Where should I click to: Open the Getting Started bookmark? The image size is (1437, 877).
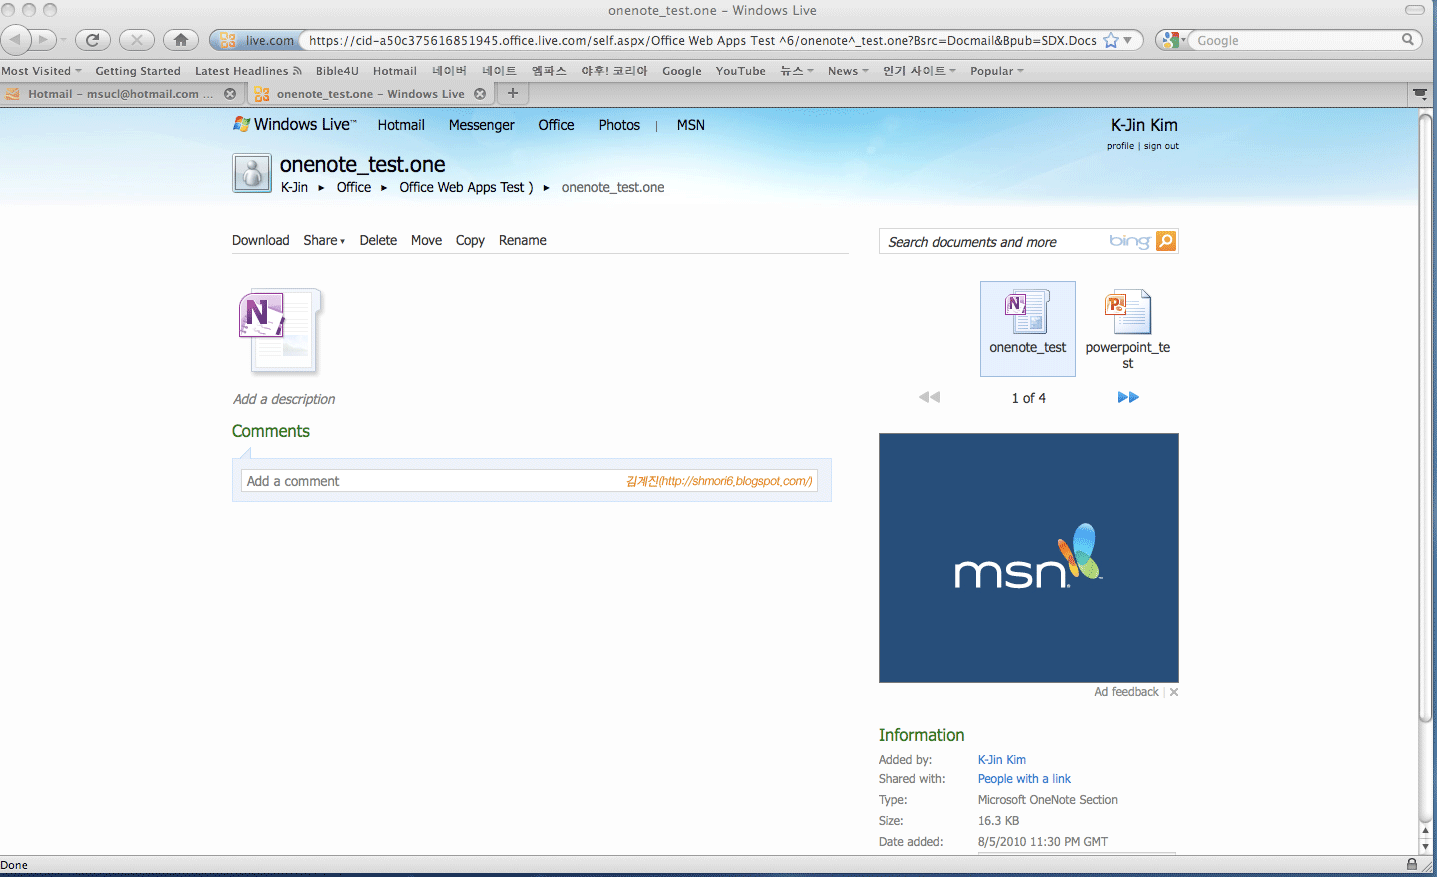point(138,71)
